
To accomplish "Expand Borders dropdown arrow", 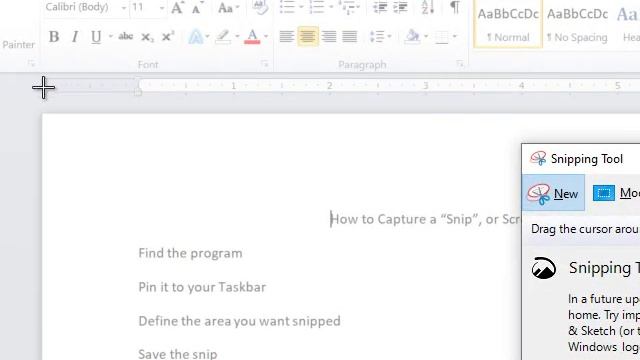I will (454, 37).
